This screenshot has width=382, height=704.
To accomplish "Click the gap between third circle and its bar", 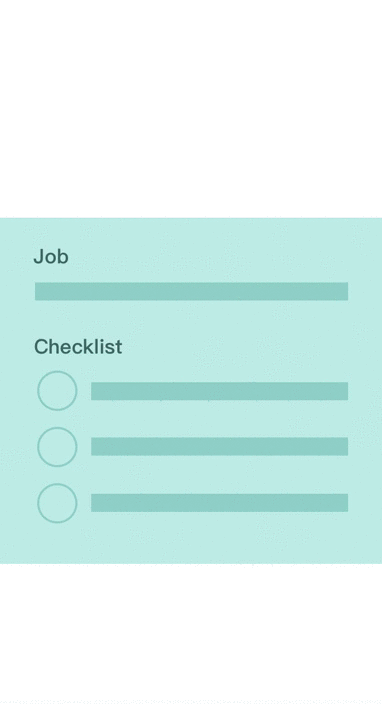I will tap(84, 502).
